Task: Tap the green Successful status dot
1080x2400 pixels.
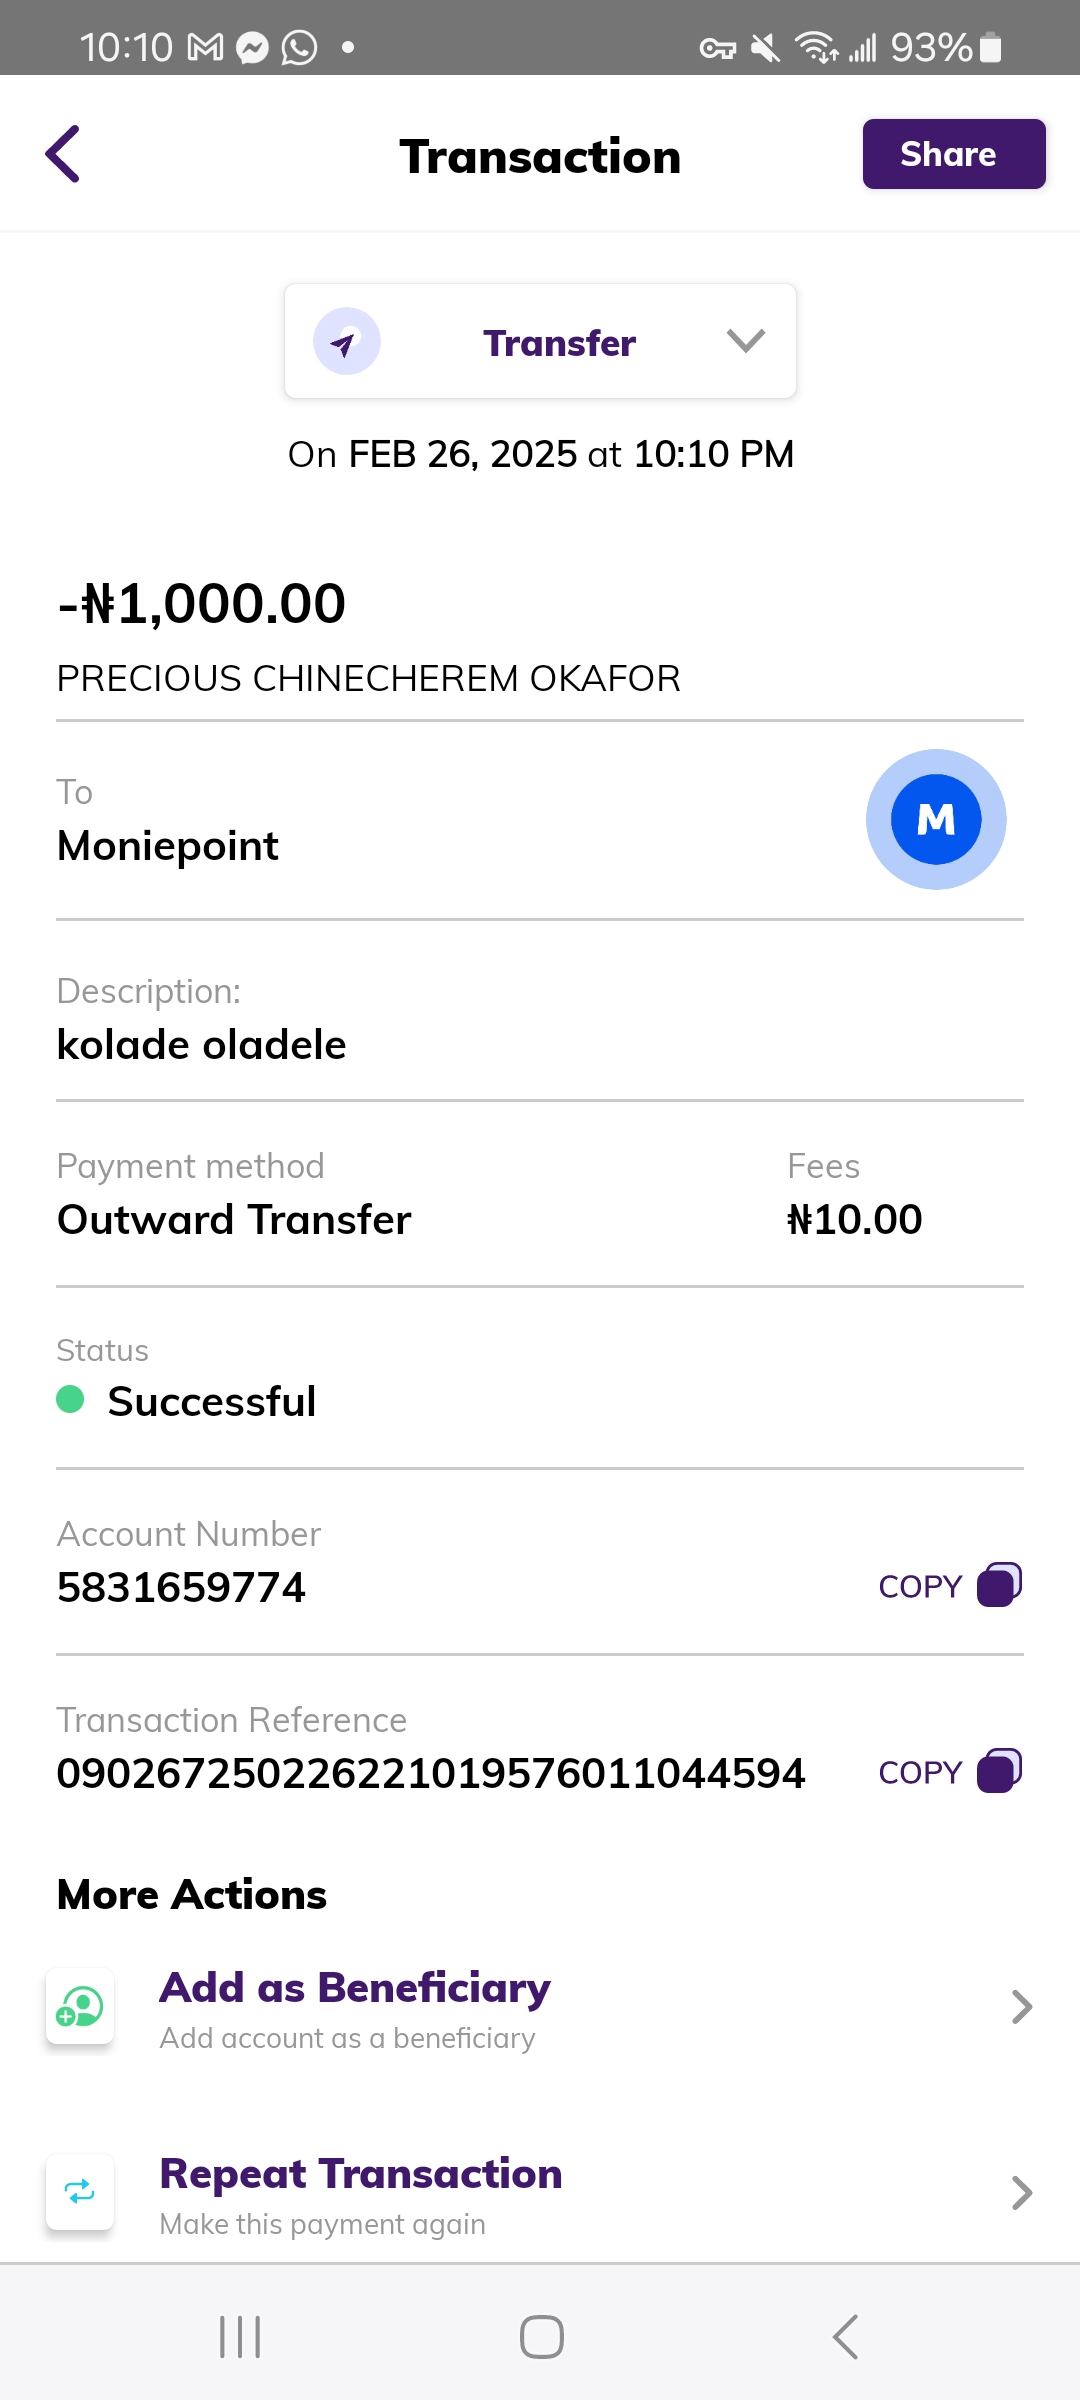Action: [70, 1399]
